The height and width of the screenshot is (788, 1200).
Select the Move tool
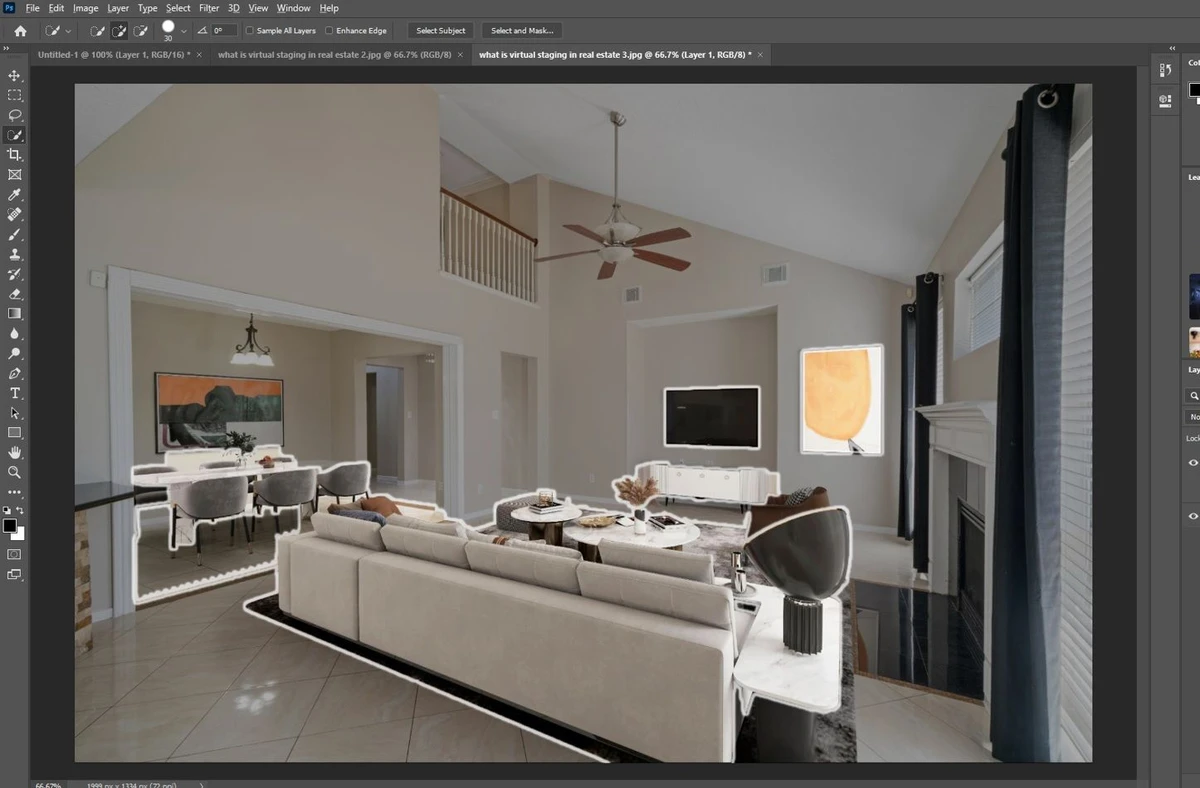click(14, 75)
